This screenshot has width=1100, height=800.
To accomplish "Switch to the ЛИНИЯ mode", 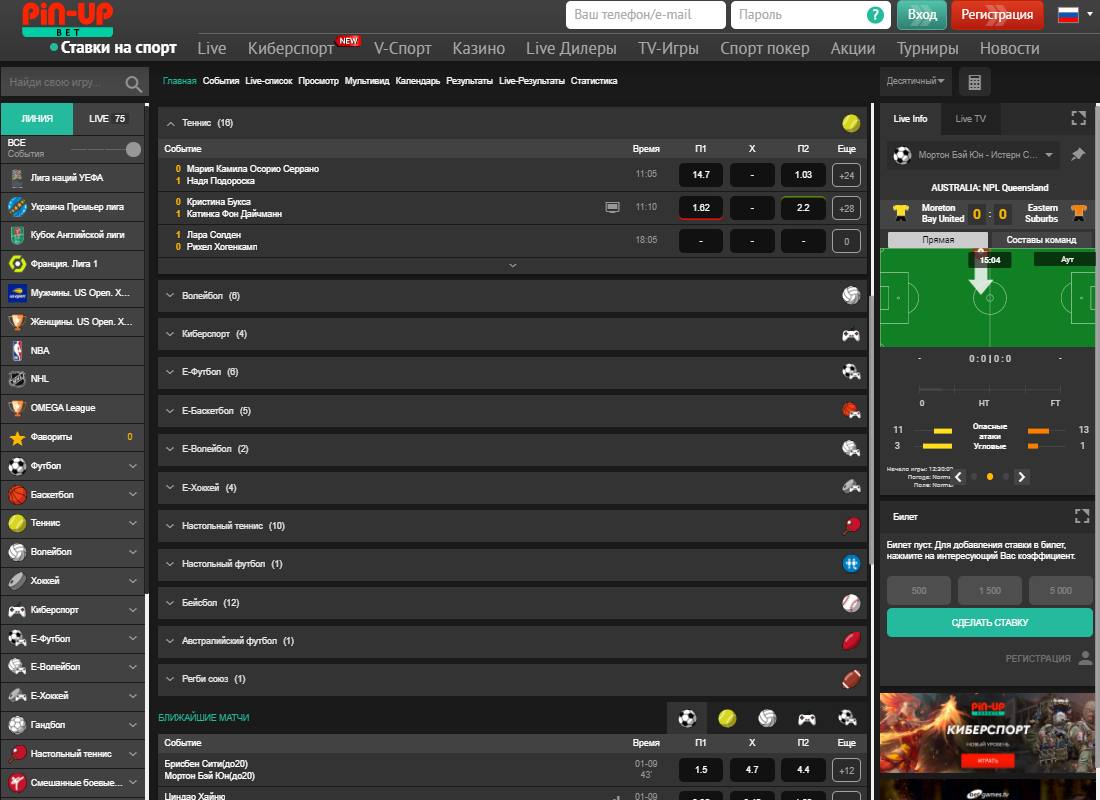I will pos(37,118).
